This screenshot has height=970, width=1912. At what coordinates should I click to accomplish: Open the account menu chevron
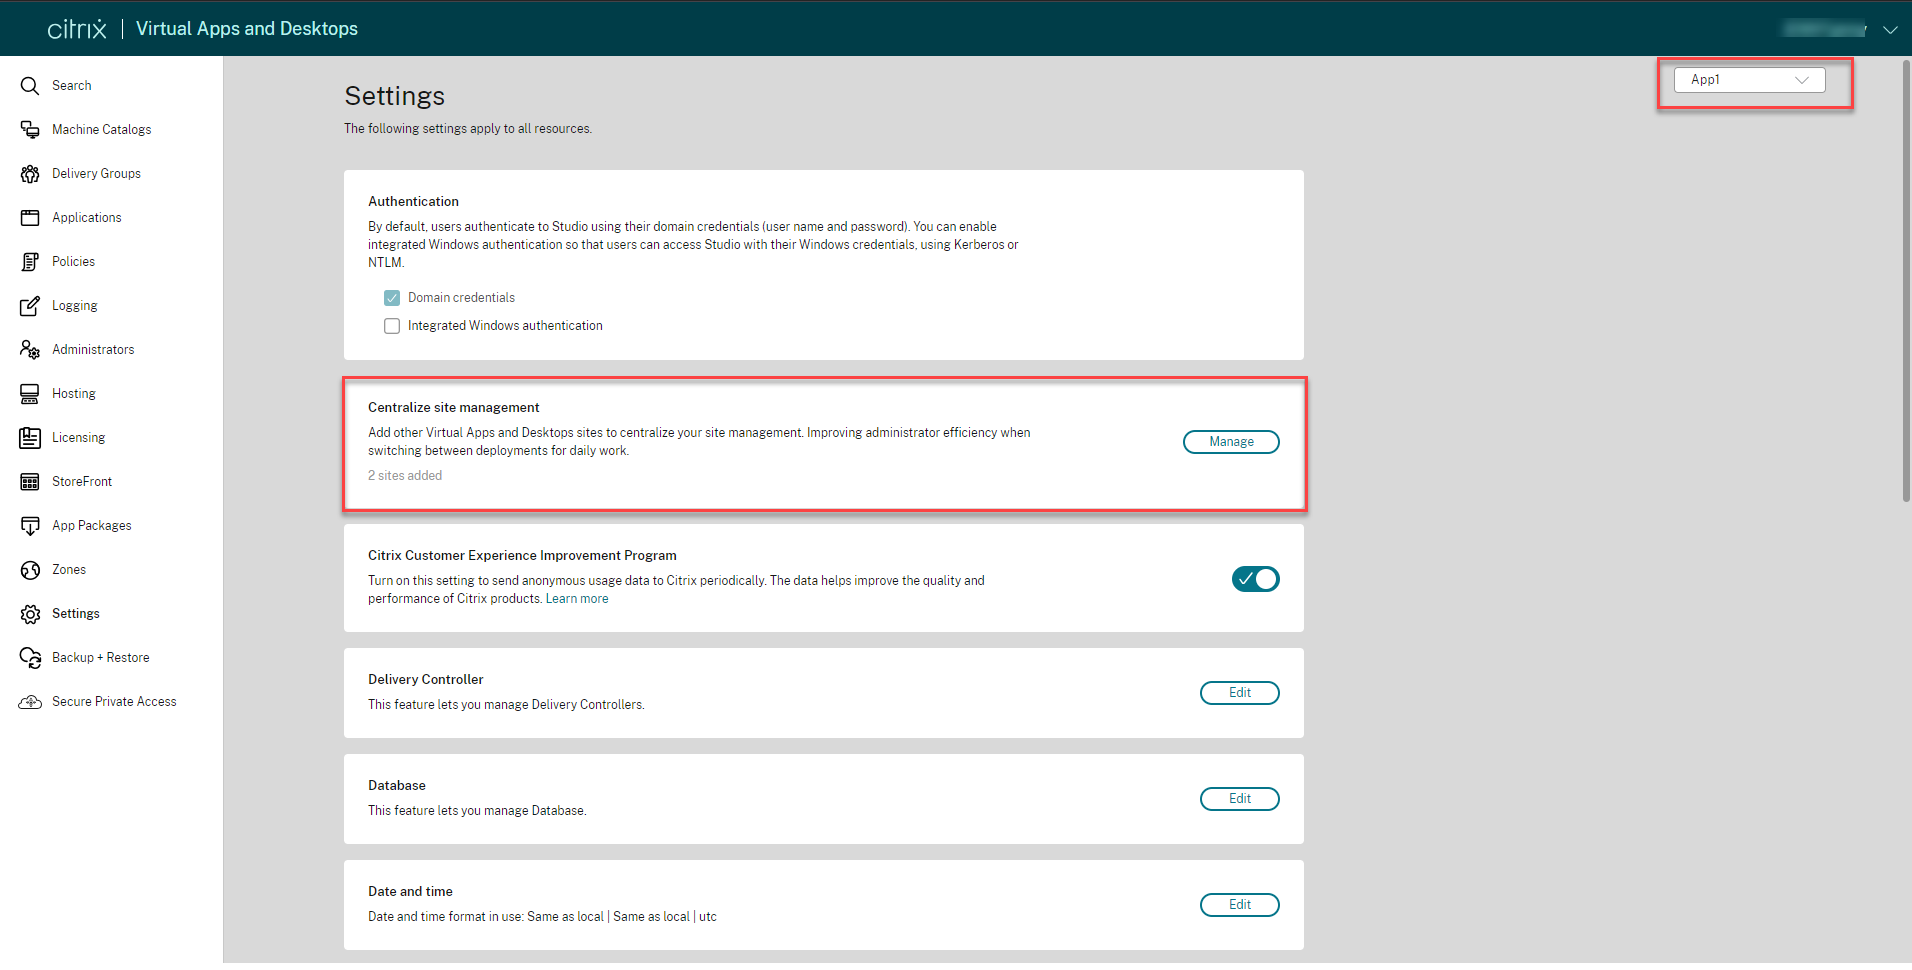click(x=1891, y=29)
